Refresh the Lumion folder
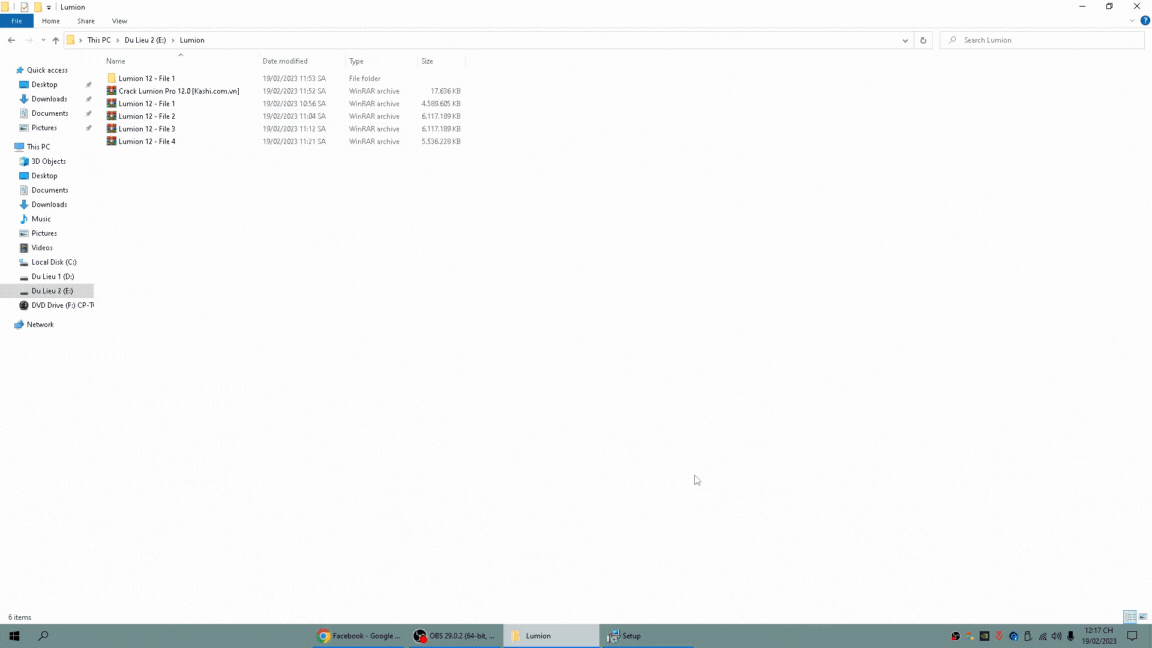 click(x=924, y=40)
